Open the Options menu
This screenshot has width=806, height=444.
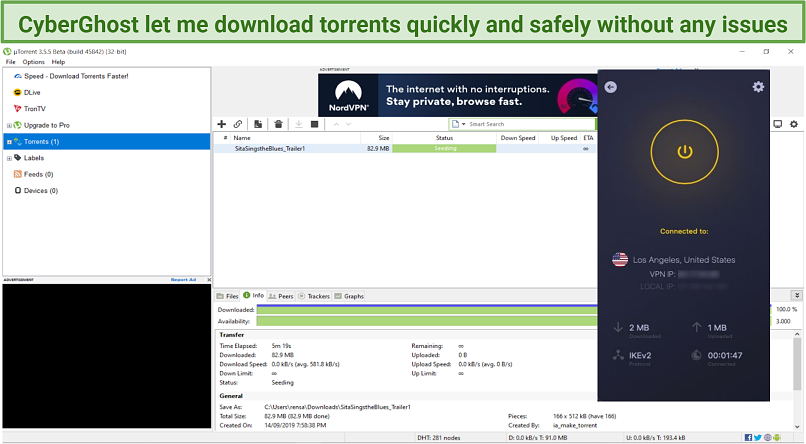point(33,62)
